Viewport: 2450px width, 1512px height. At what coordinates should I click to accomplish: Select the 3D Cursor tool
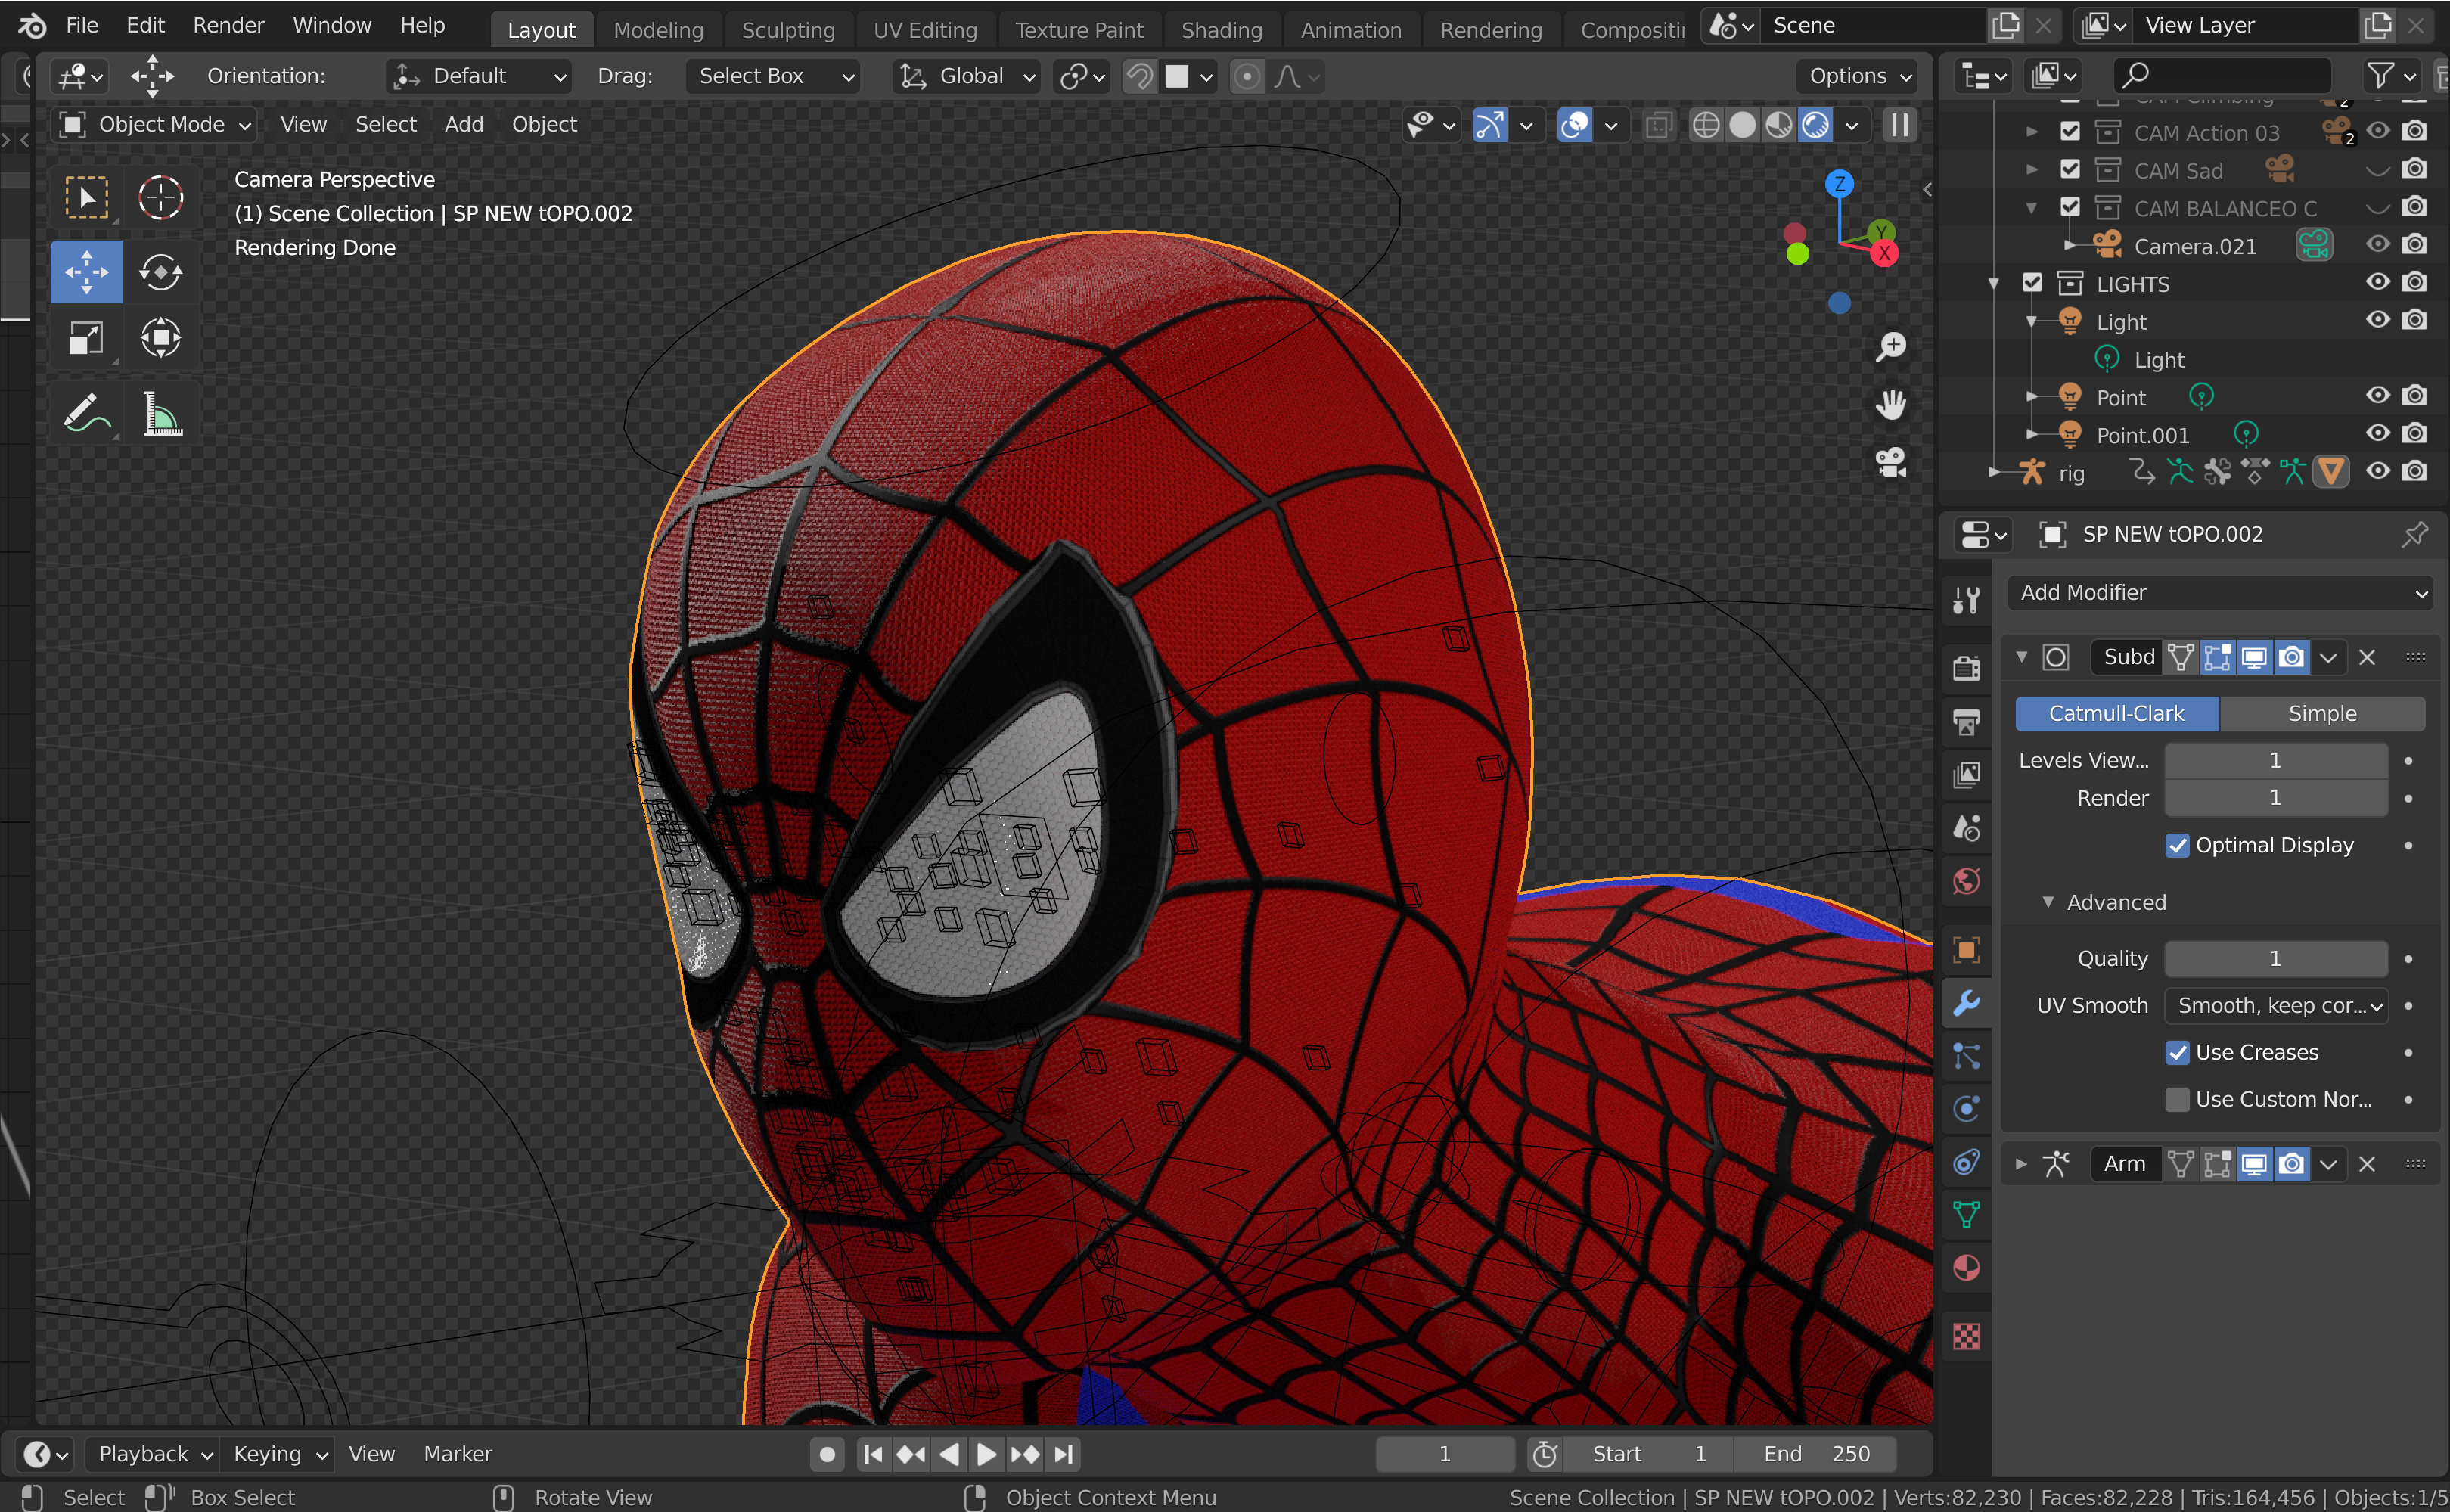pos(160,197)
